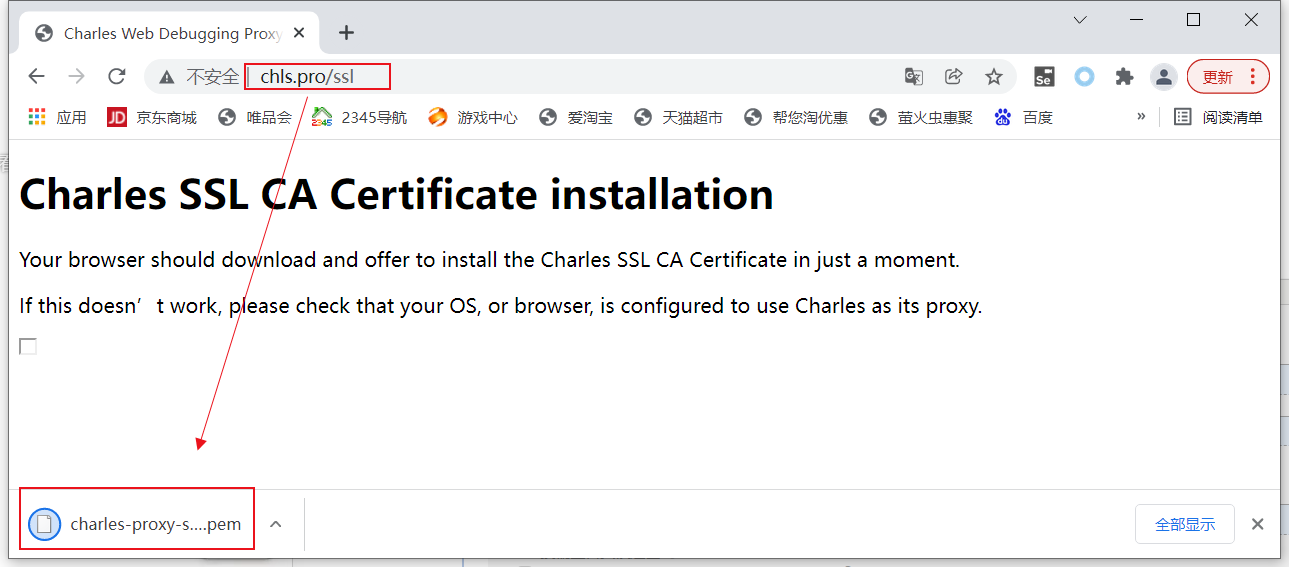Open the 爱淘宝 bookmark

pos(576,117)
